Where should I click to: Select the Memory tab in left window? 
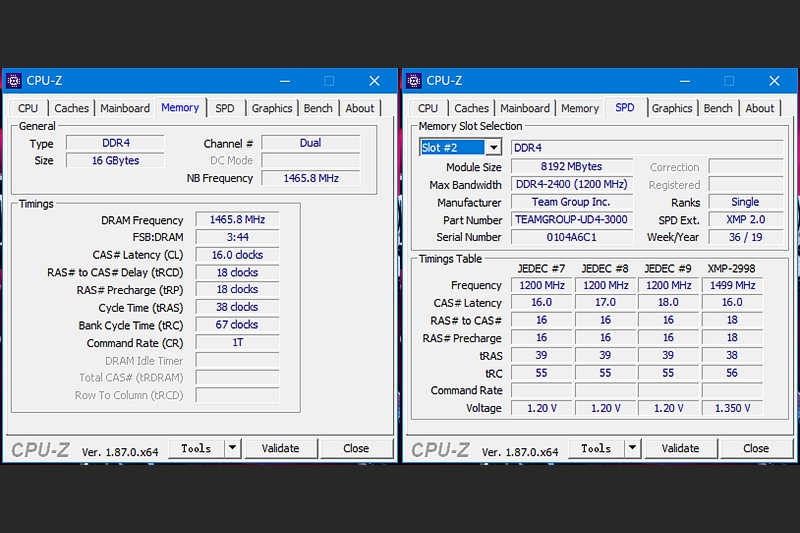(x=180, y=108)
